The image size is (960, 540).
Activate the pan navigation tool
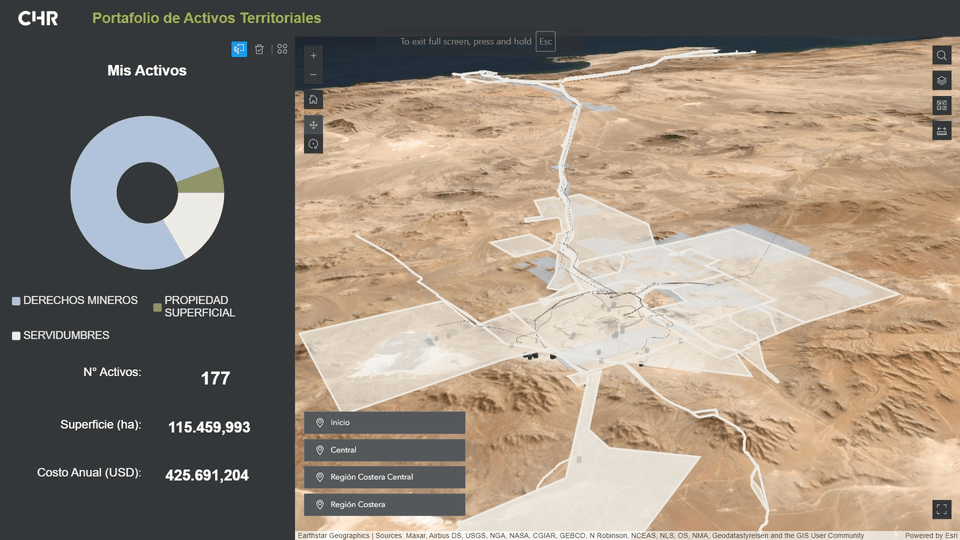click(313, 125)
